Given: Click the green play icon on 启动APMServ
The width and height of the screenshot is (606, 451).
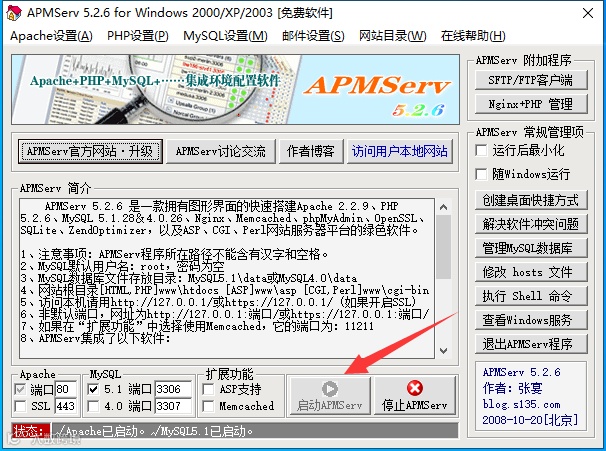Looking at the screenshot, I should 330,389.
